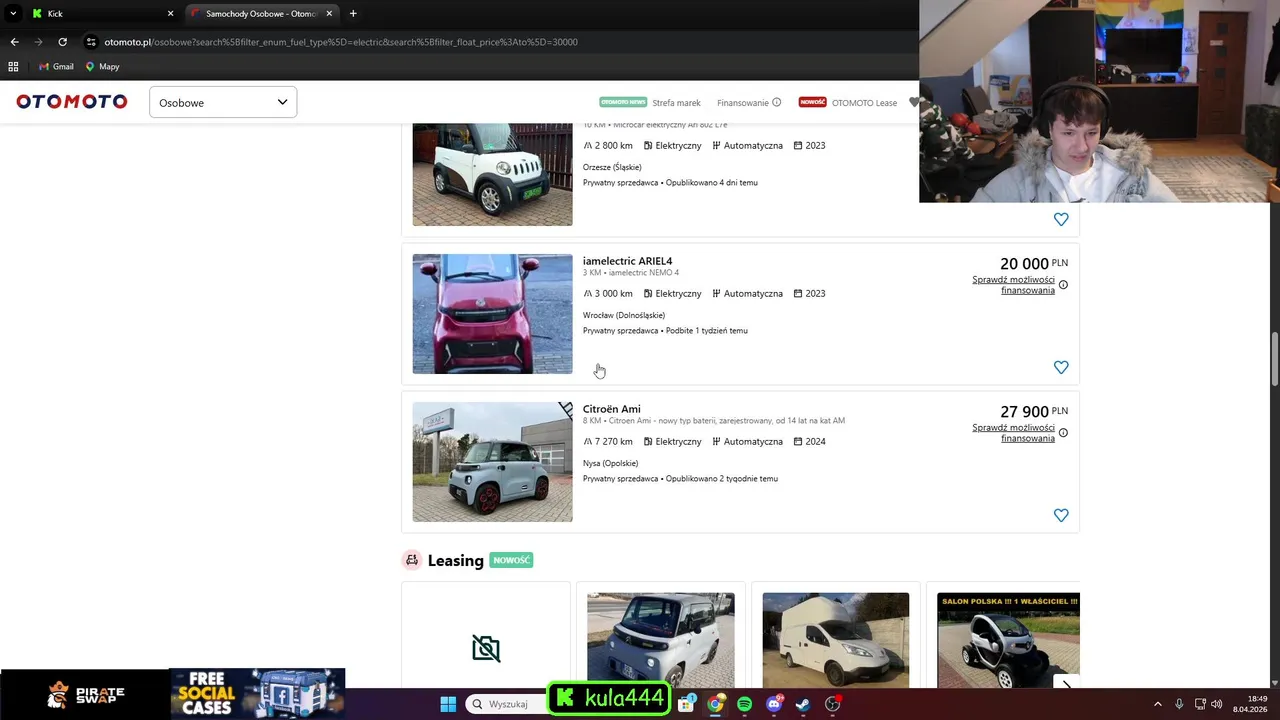This screenshot has width=1280, height=720.
Task: Open Strefa marek in header
Action: (676, 103)
